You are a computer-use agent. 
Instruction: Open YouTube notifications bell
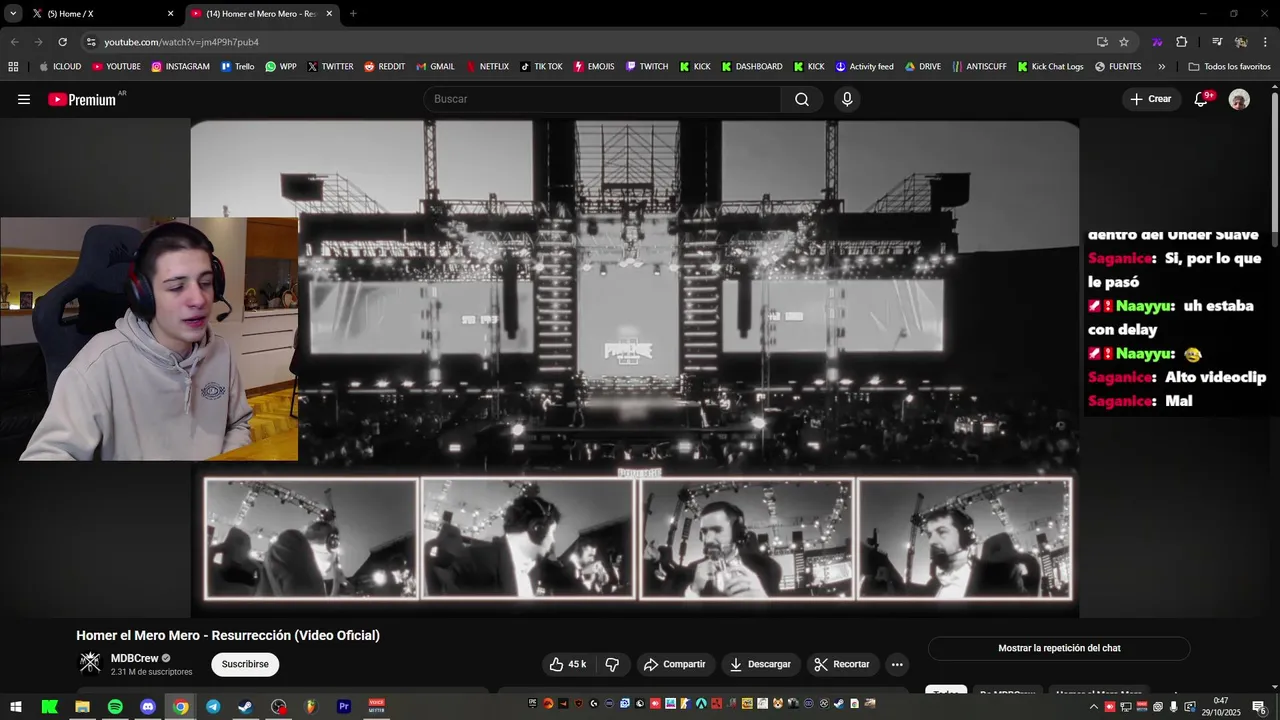(1202, 99)
